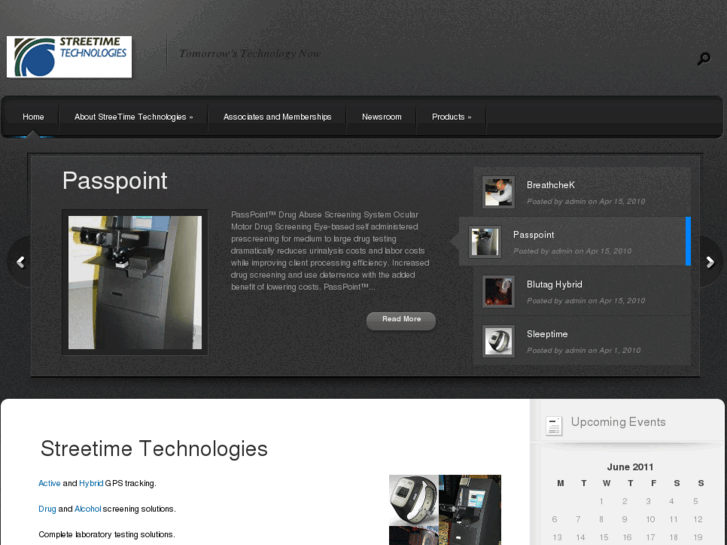Image resolution: width=727 pixels, height=545 pixels.
Task: Open the Home menu item
Action: click(33, 117)
